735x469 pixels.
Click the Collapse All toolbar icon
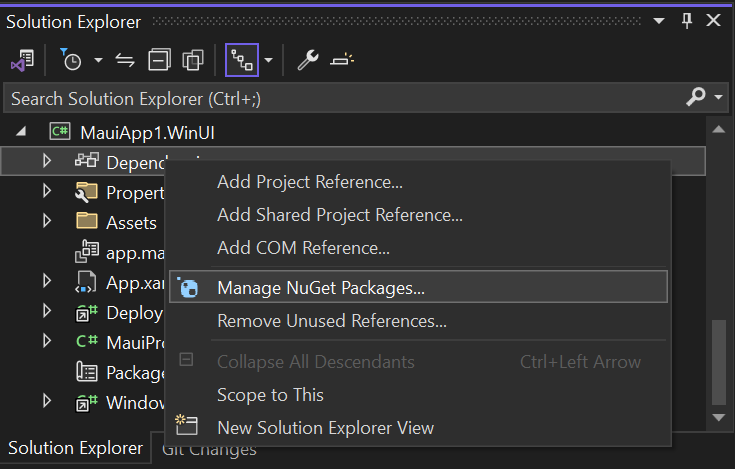click(x=159, y=60)
